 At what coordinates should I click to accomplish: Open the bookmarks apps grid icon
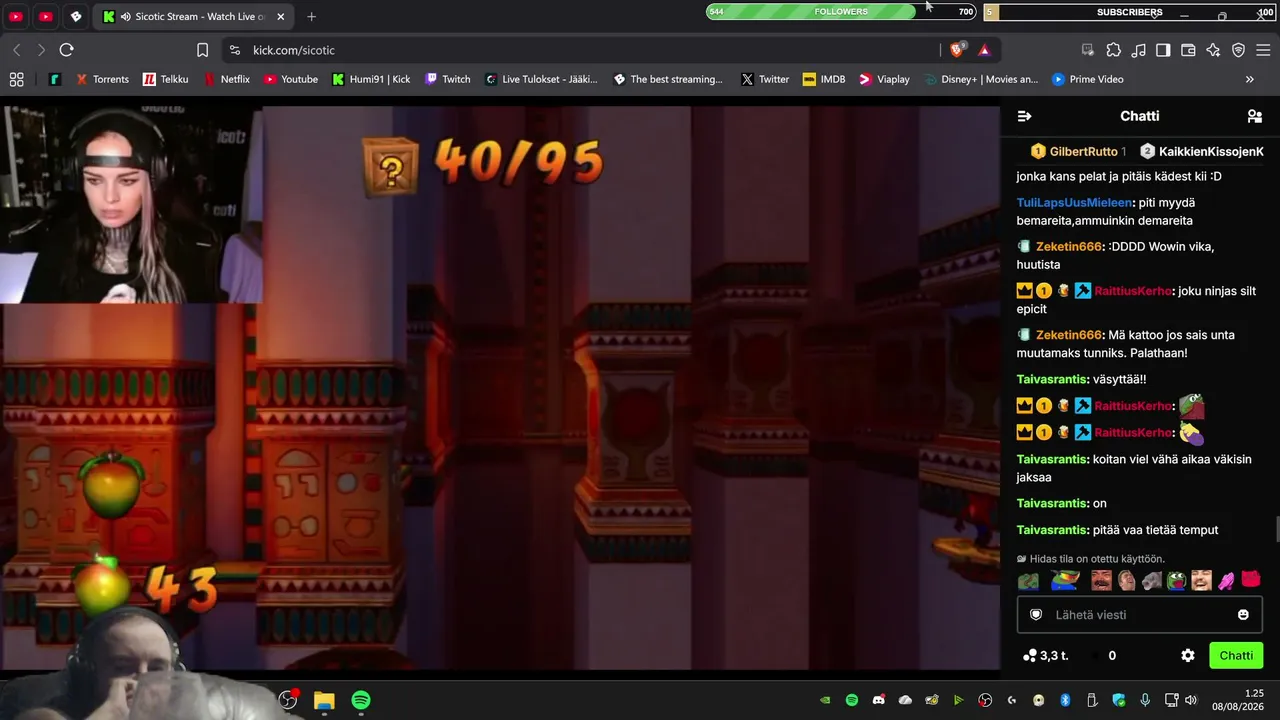[x=16, y=79]
